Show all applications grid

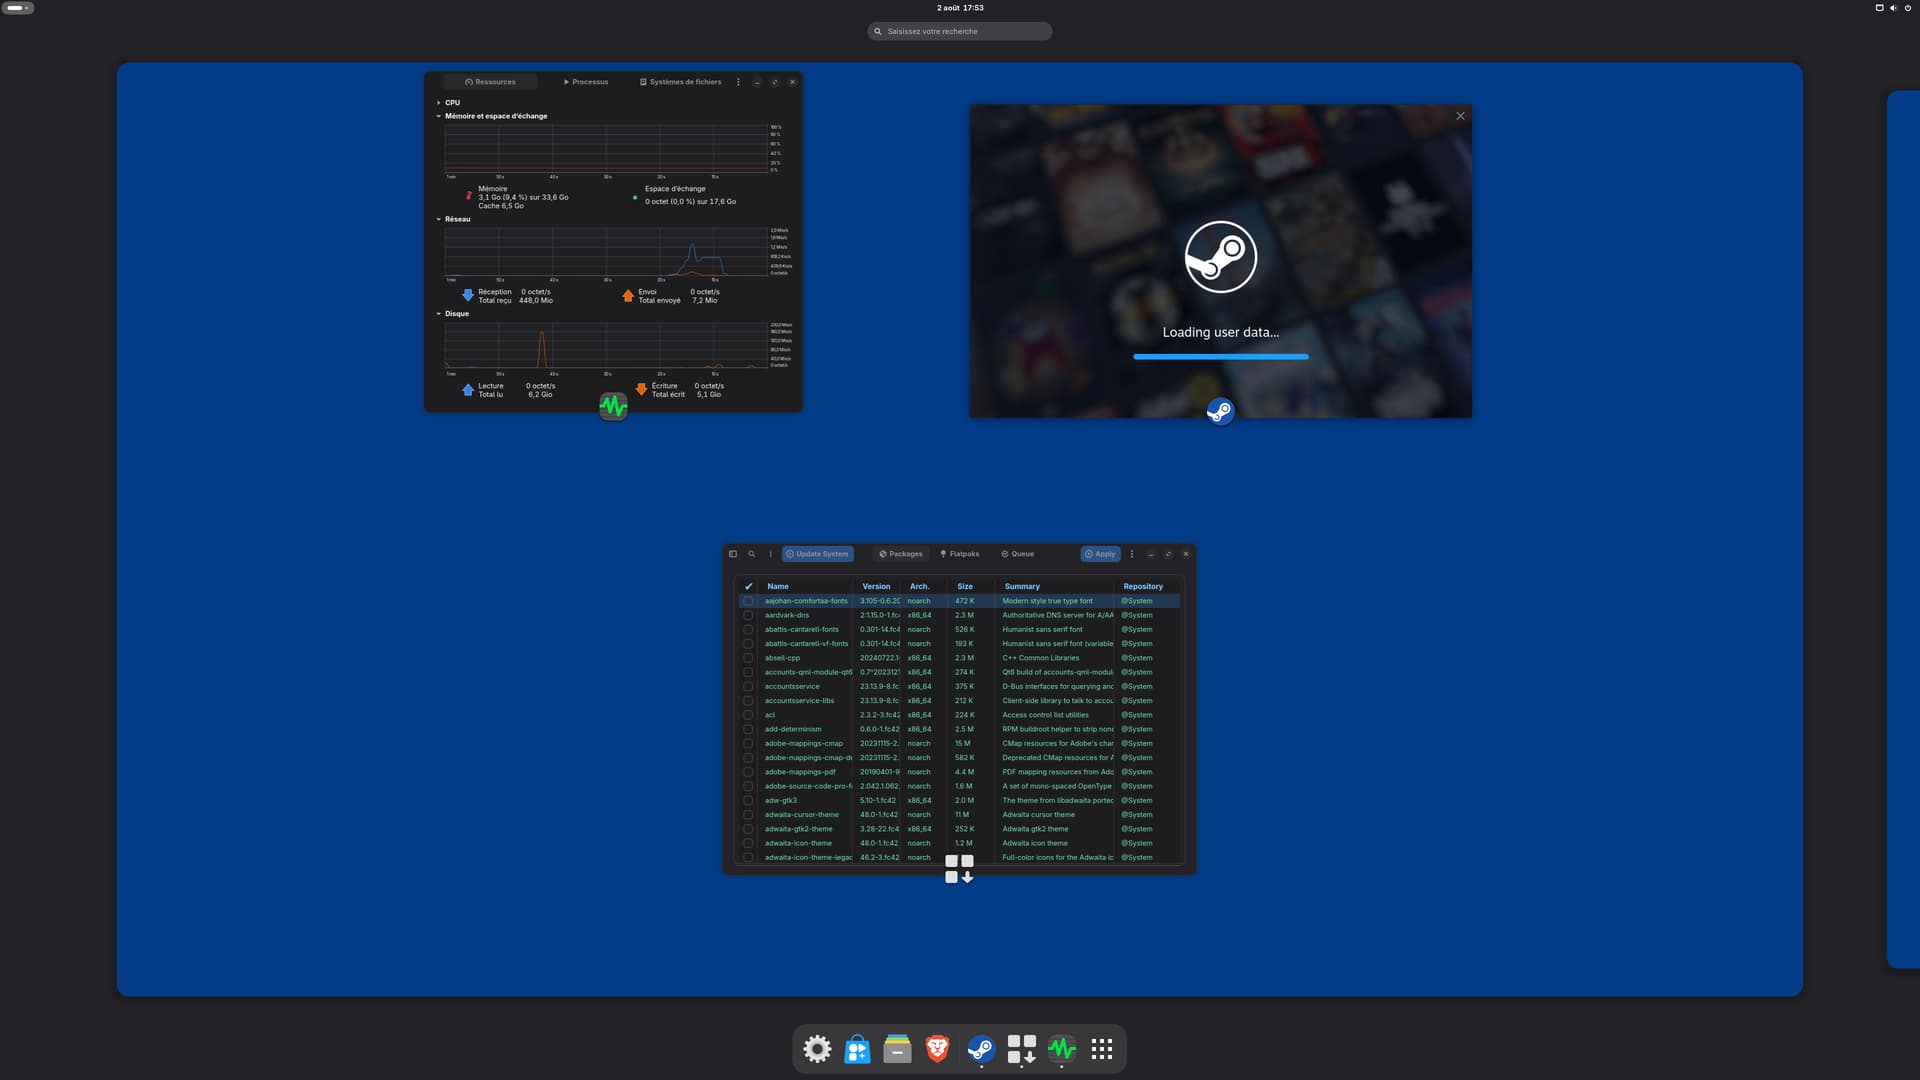click(1101, 1049)
